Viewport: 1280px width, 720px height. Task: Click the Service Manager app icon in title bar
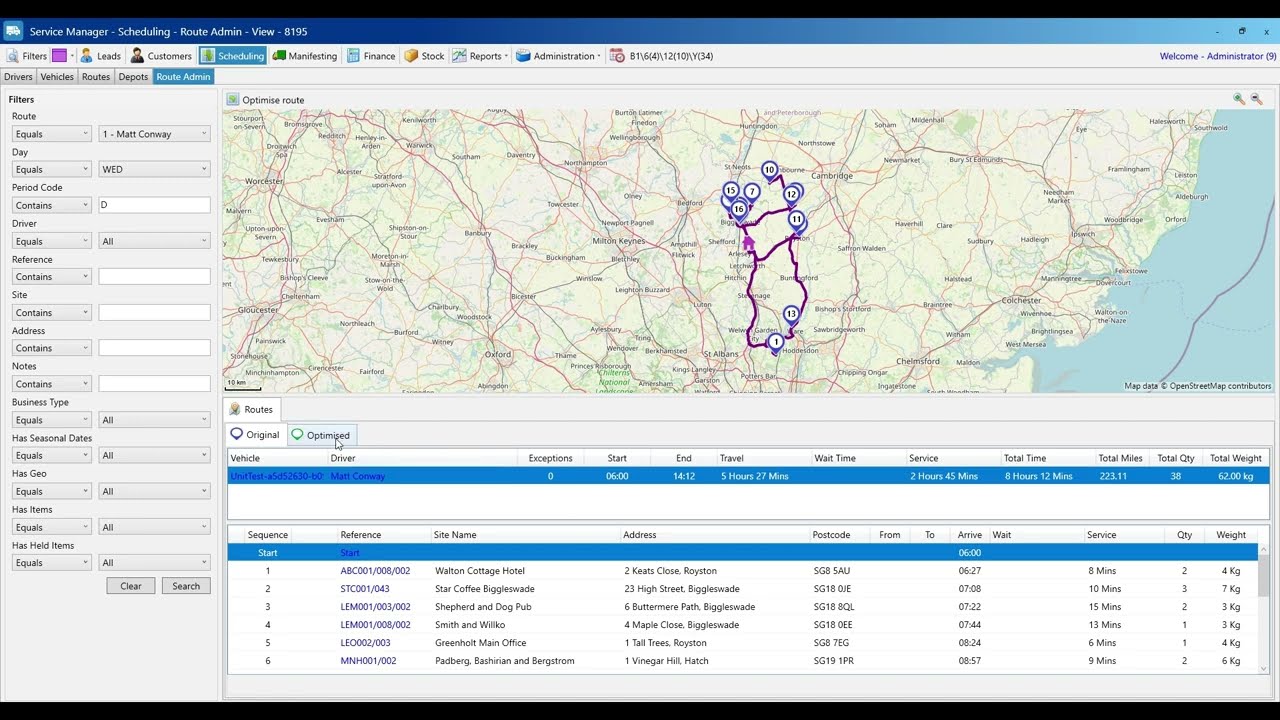(13, 32)
